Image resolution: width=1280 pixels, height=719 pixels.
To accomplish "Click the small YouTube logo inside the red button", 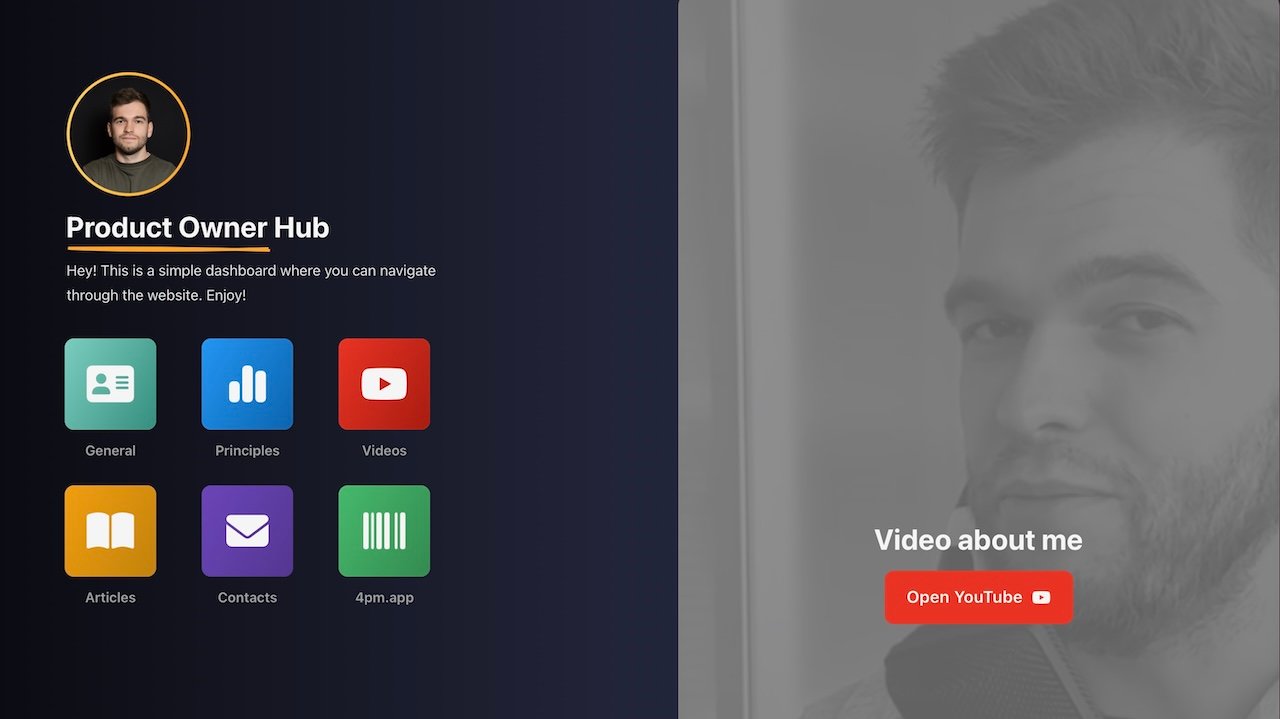I will tap(1041, 597).
